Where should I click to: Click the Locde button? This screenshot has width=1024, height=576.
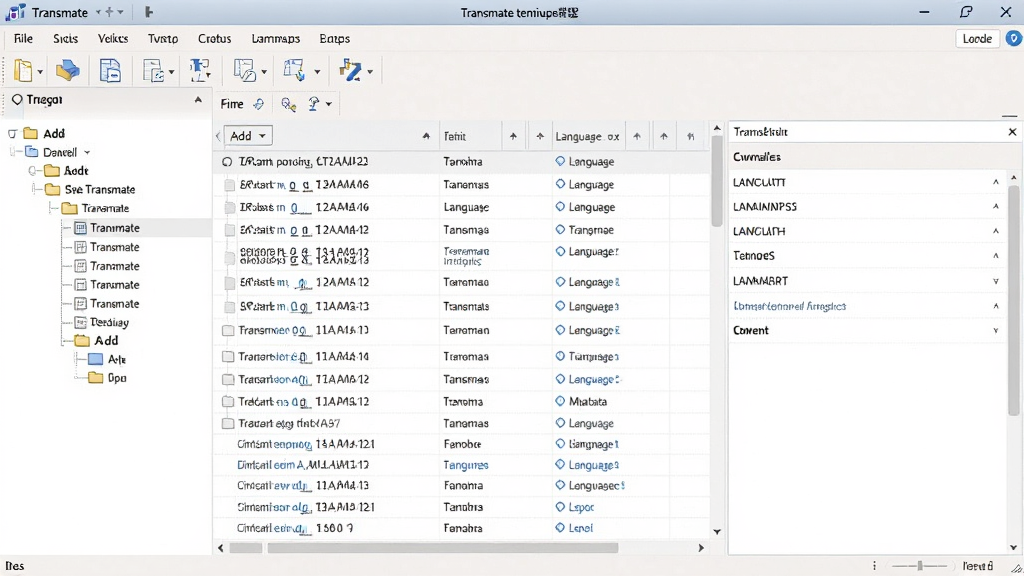pyautogui.click(x=978, y=39)
